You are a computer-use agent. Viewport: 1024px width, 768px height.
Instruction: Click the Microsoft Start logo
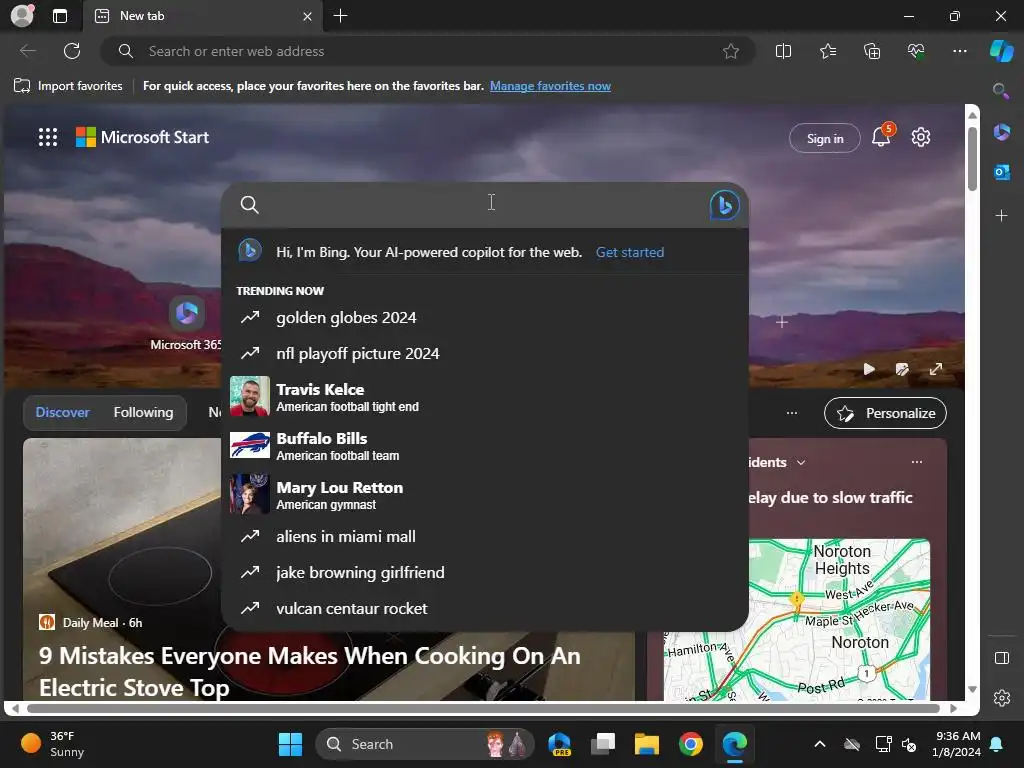click(x=142, y=137)
